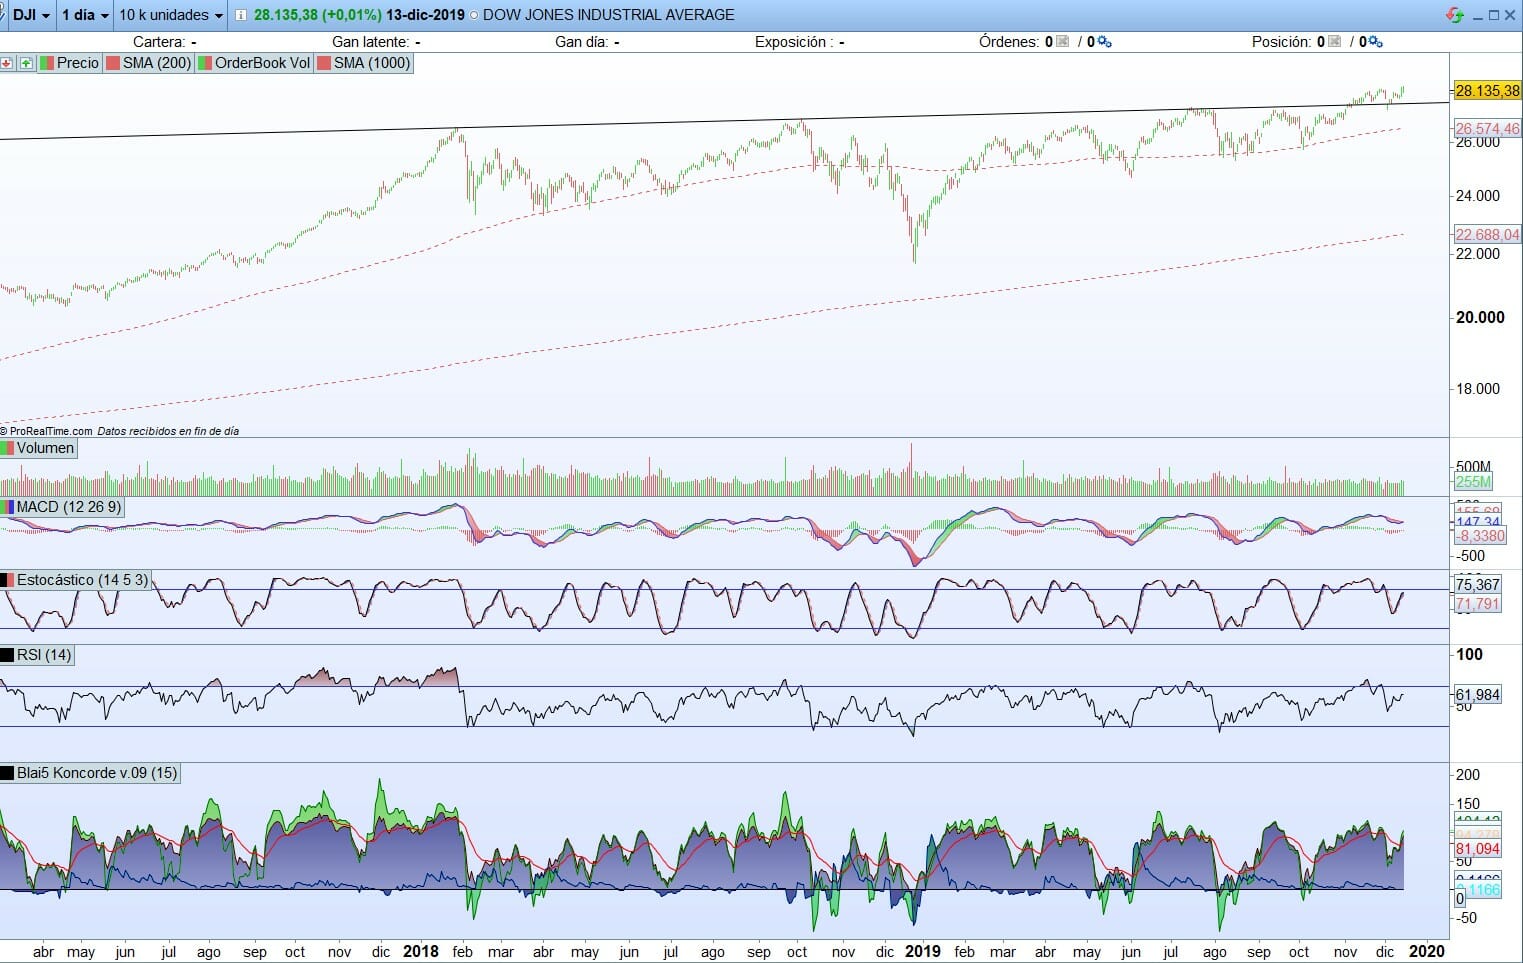
Task: Click the DOW JONES INDUSTRIAL AVERAGE title
Action: 609,15
